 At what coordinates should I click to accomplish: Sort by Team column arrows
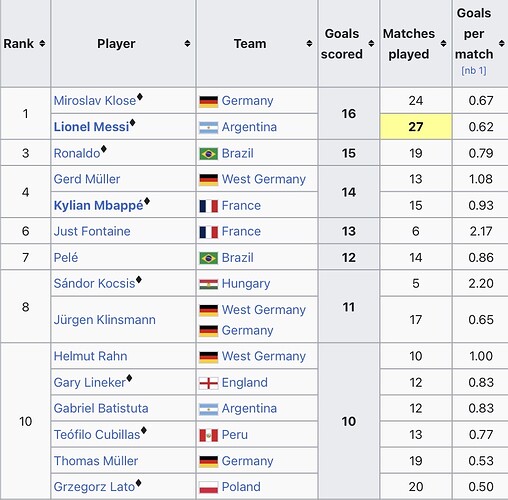(x=309, y=43)
